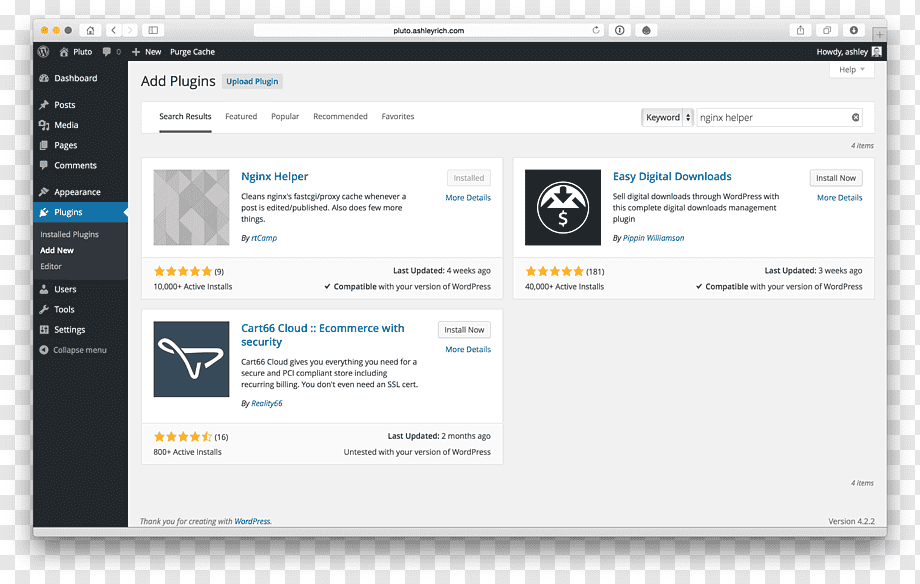Click the plugin search input field

click(773, 117)
